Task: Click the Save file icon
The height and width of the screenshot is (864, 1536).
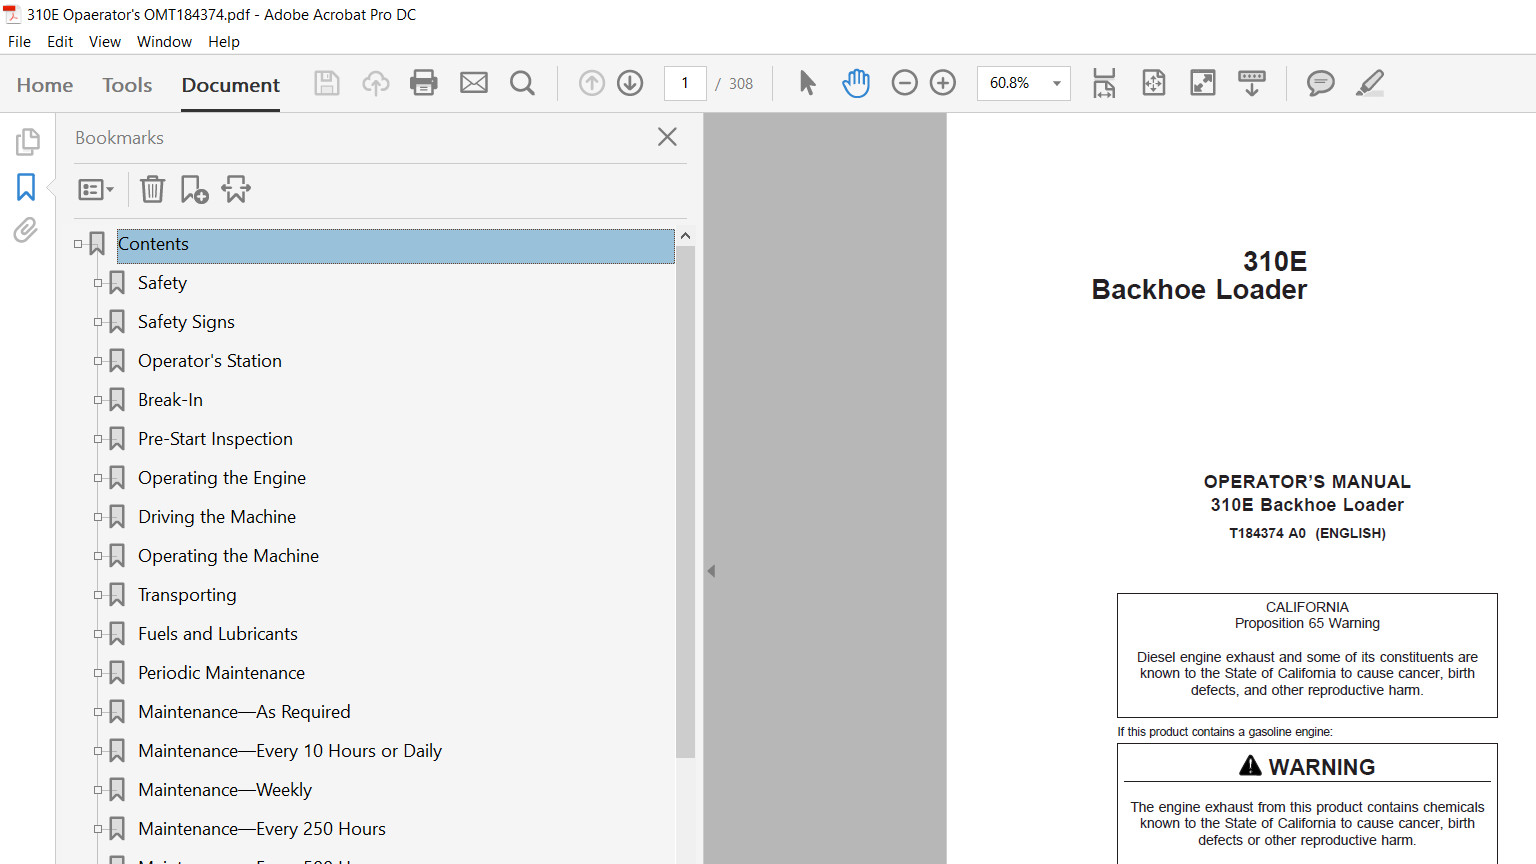Action: 327,83
